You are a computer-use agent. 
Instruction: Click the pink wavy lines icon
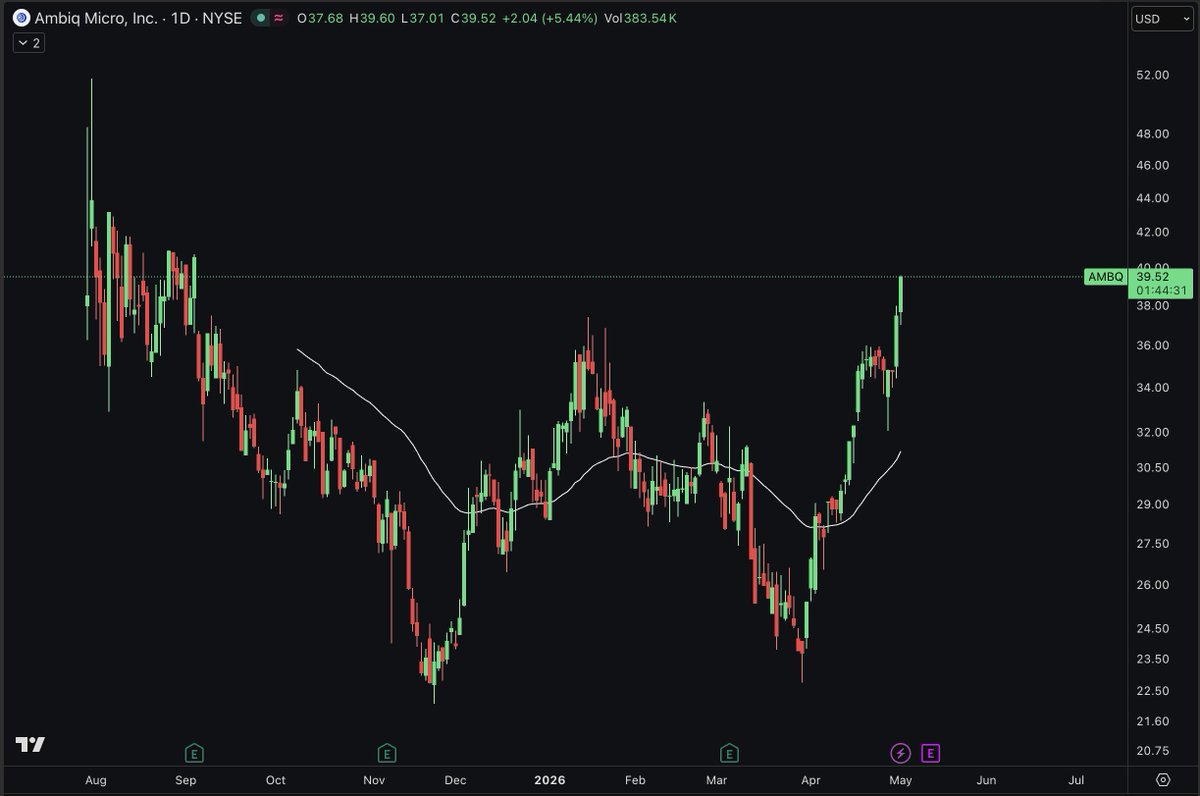click(x=277, y=18)
